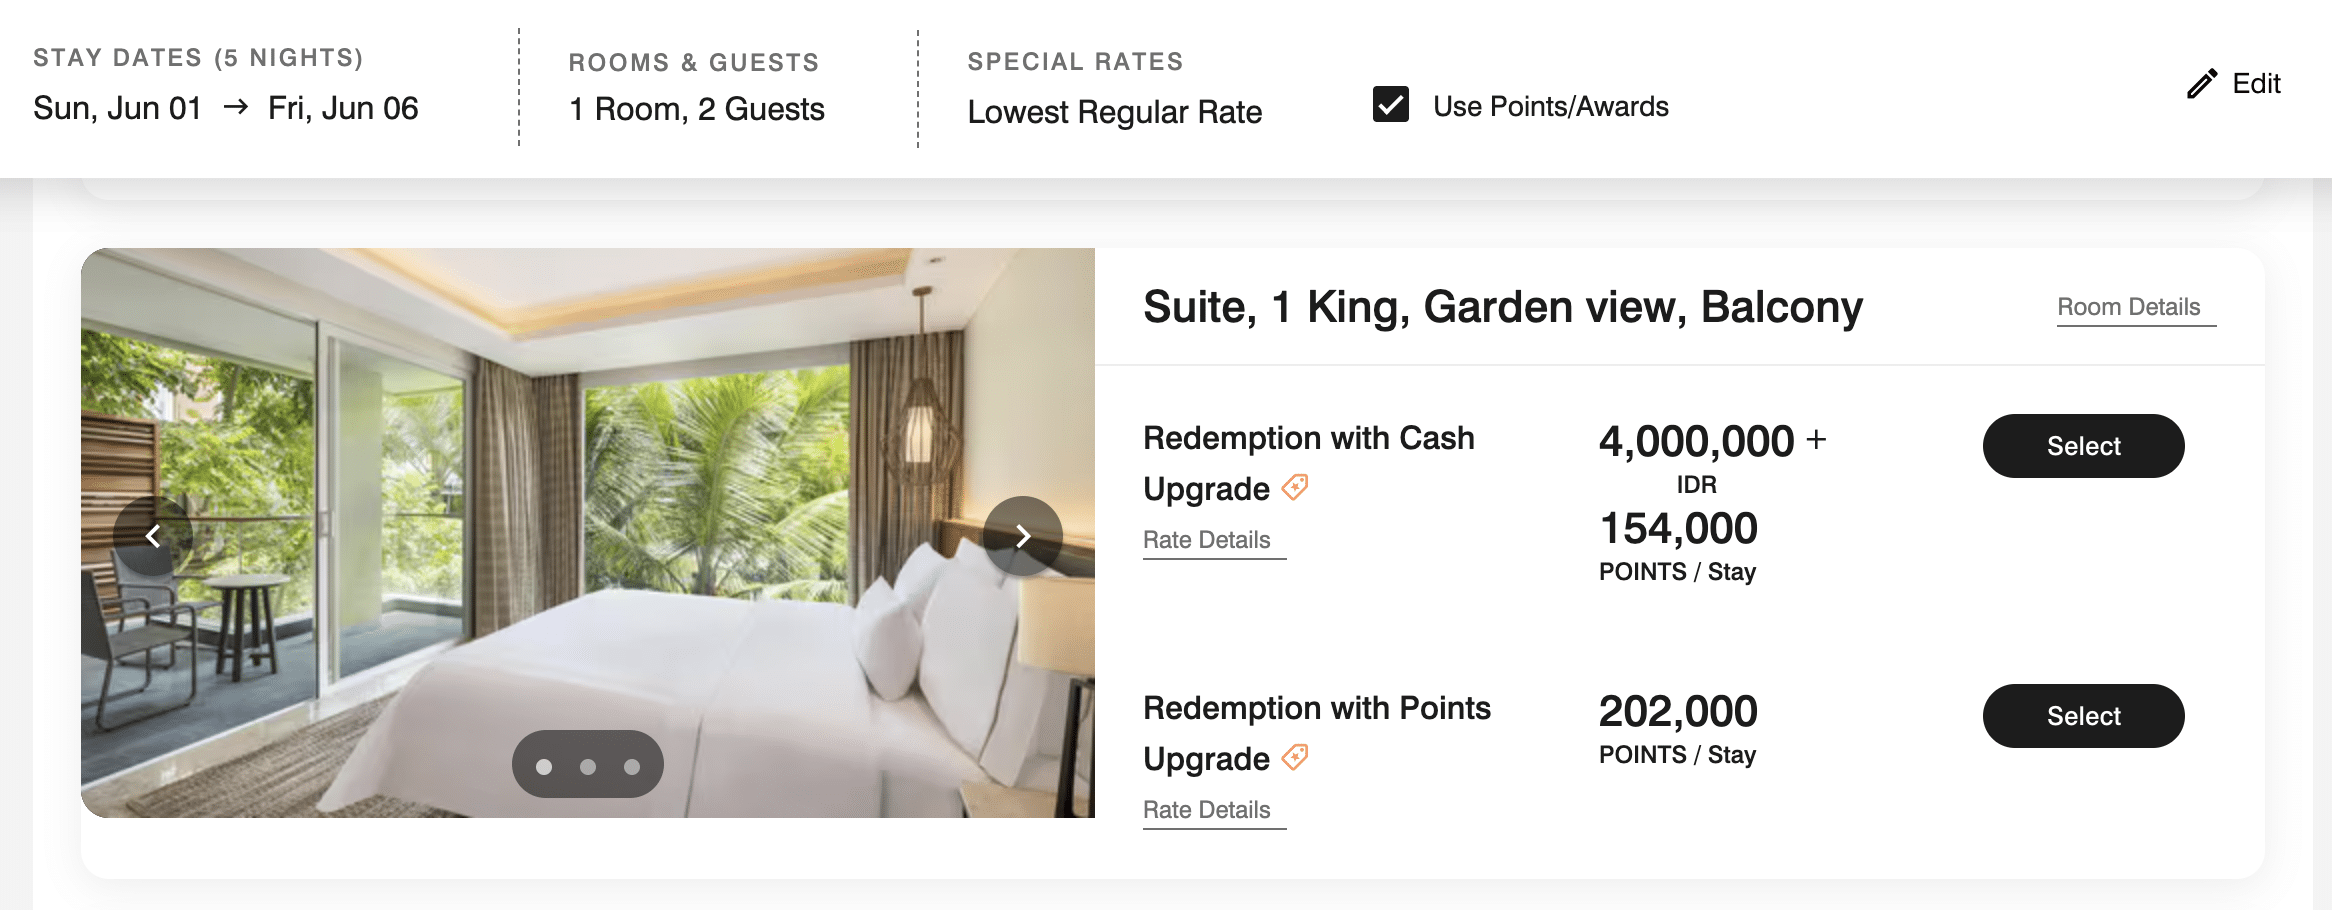Click the arrow between stay dates
Viewport: 2332px width, 910px height.
pyautogui.click(x=235, y=107)
